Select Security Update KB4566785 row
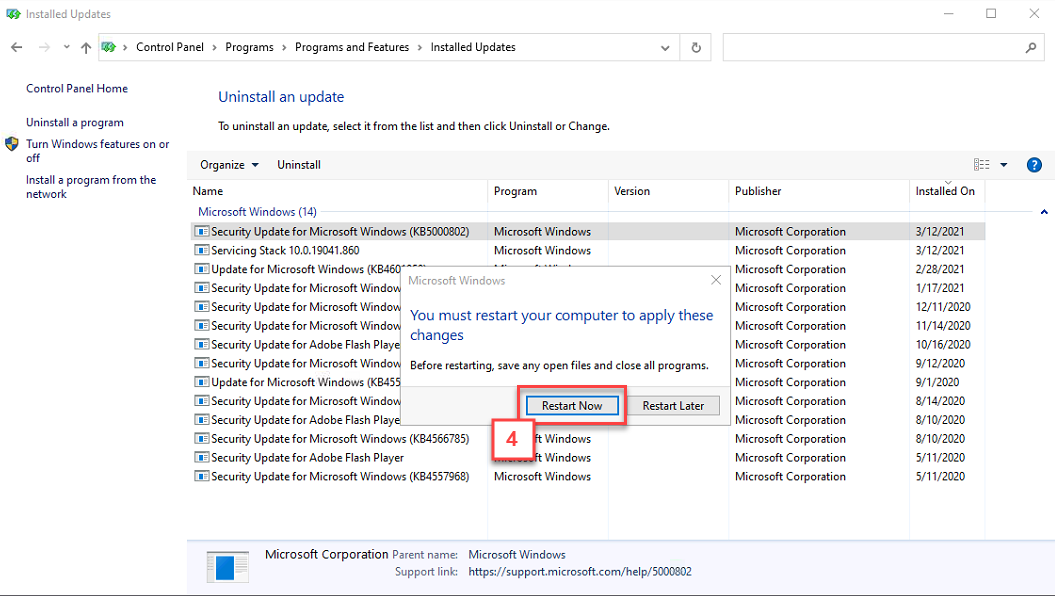The height and width of the screenshot is (596, 1055). (x=588, y=439)
